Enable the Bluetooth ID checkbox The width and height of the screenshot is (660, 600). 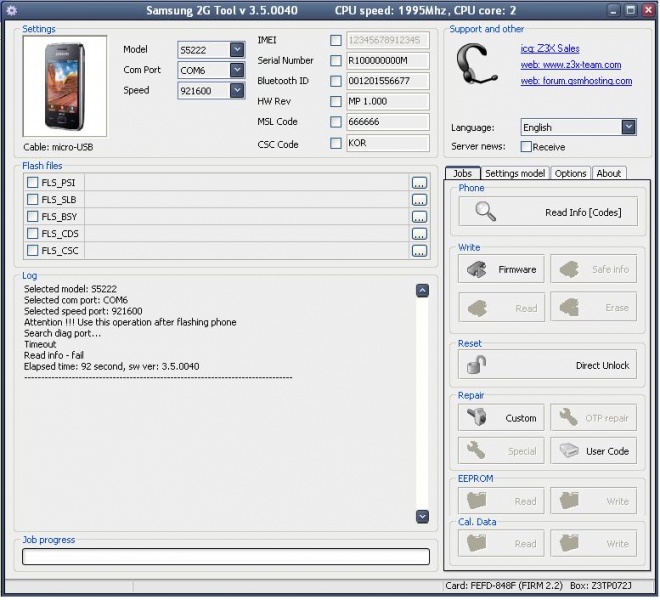click(x=336, y=81)
